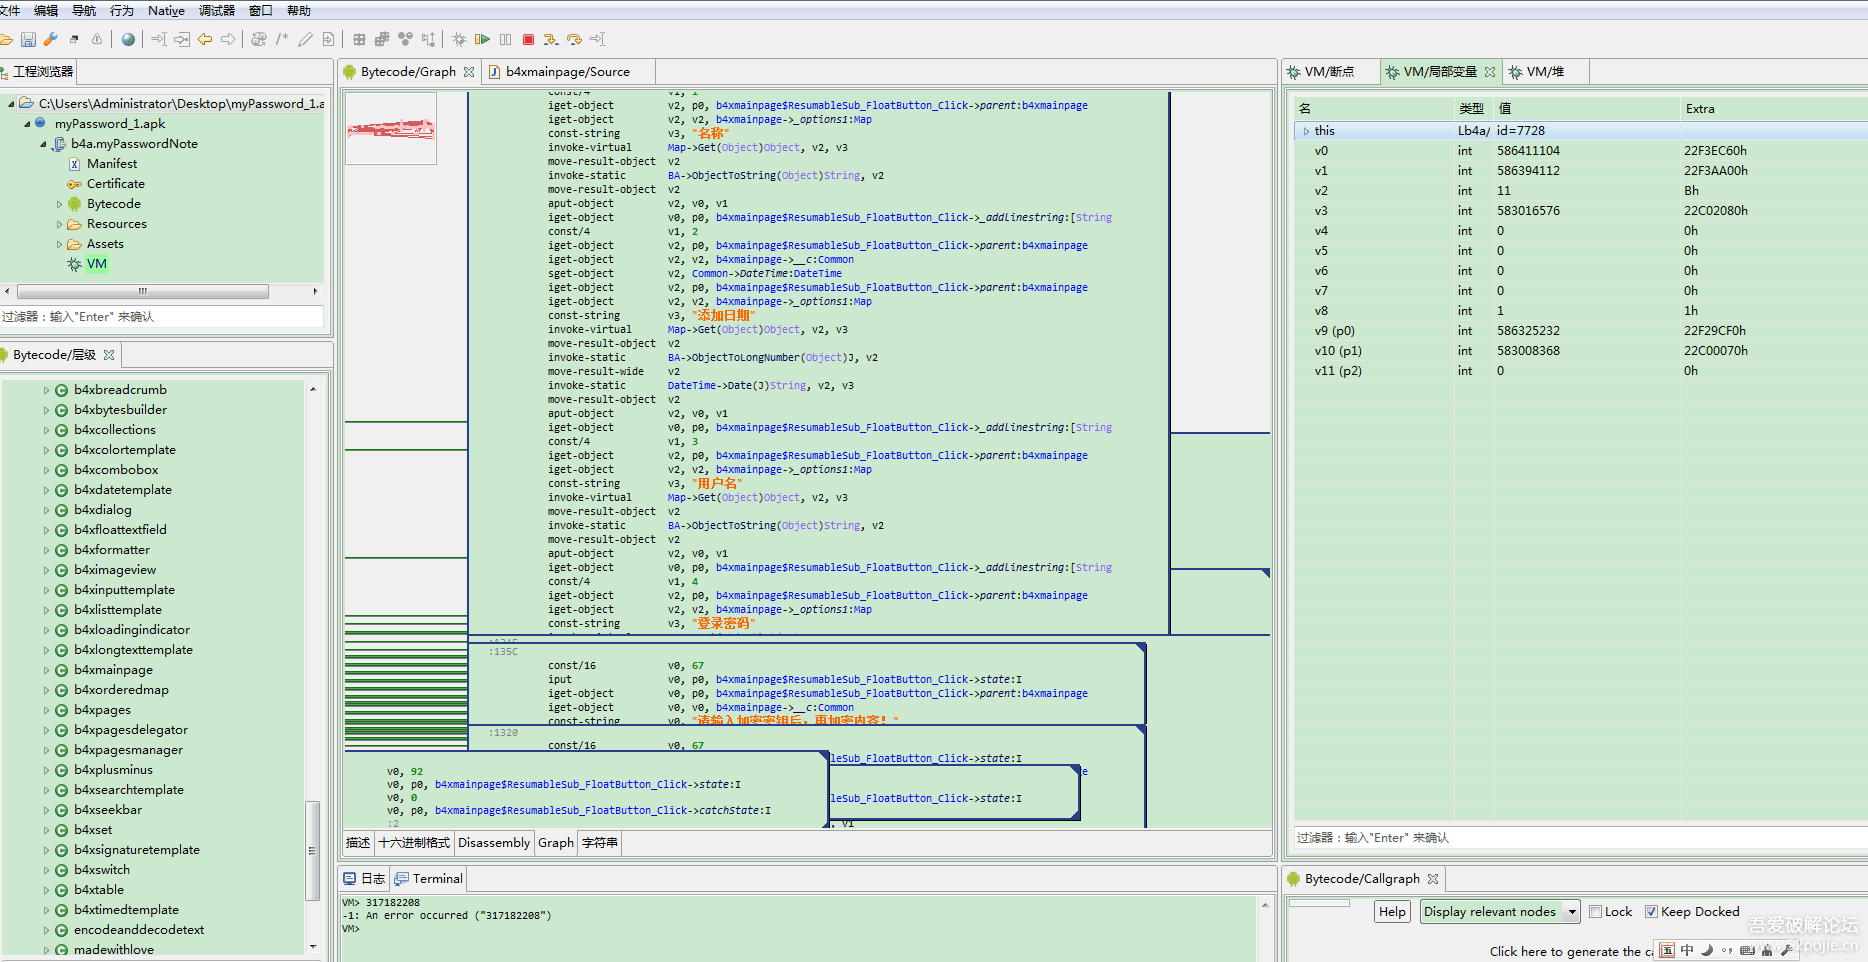
Task: Click the comment '/*' toolbar icon
Action: [282, 39]
